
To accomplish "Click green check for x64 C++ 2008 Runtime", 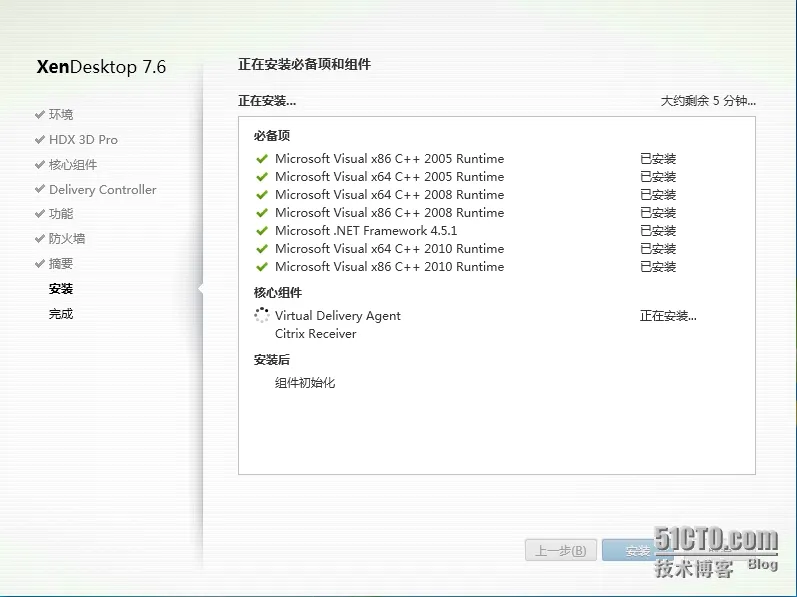I will pos(262,195).
